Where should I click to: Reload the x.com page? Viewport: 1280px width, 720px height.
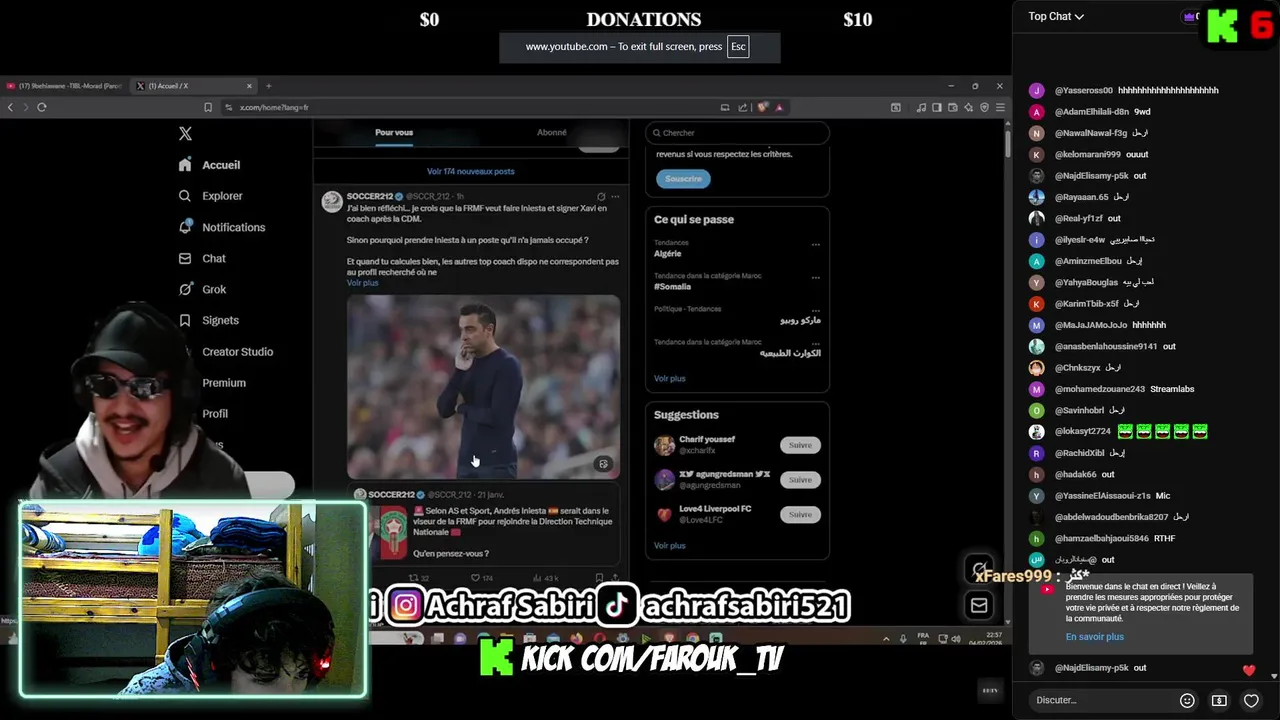point(41,107)
